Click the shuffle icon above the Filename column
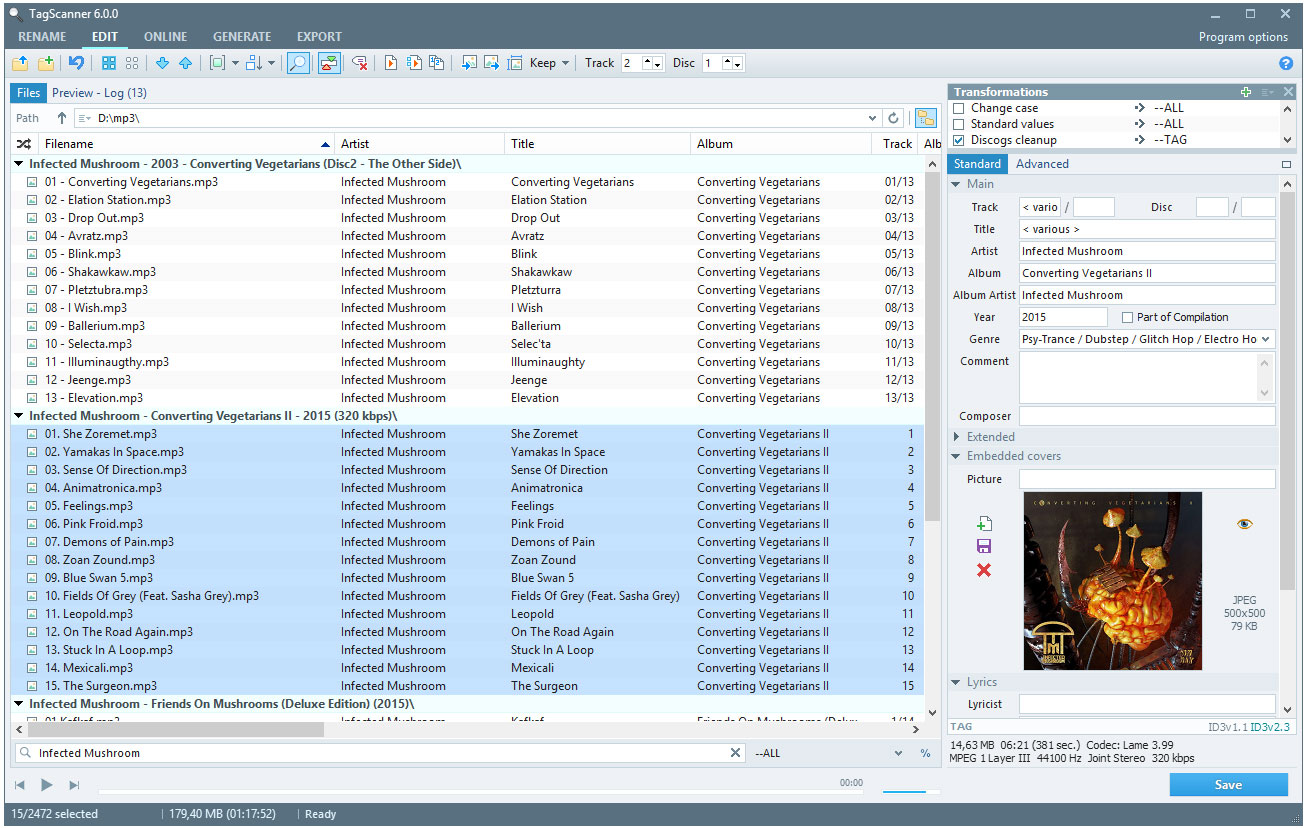The image size is (1306, 828). (x=25, y=143)
